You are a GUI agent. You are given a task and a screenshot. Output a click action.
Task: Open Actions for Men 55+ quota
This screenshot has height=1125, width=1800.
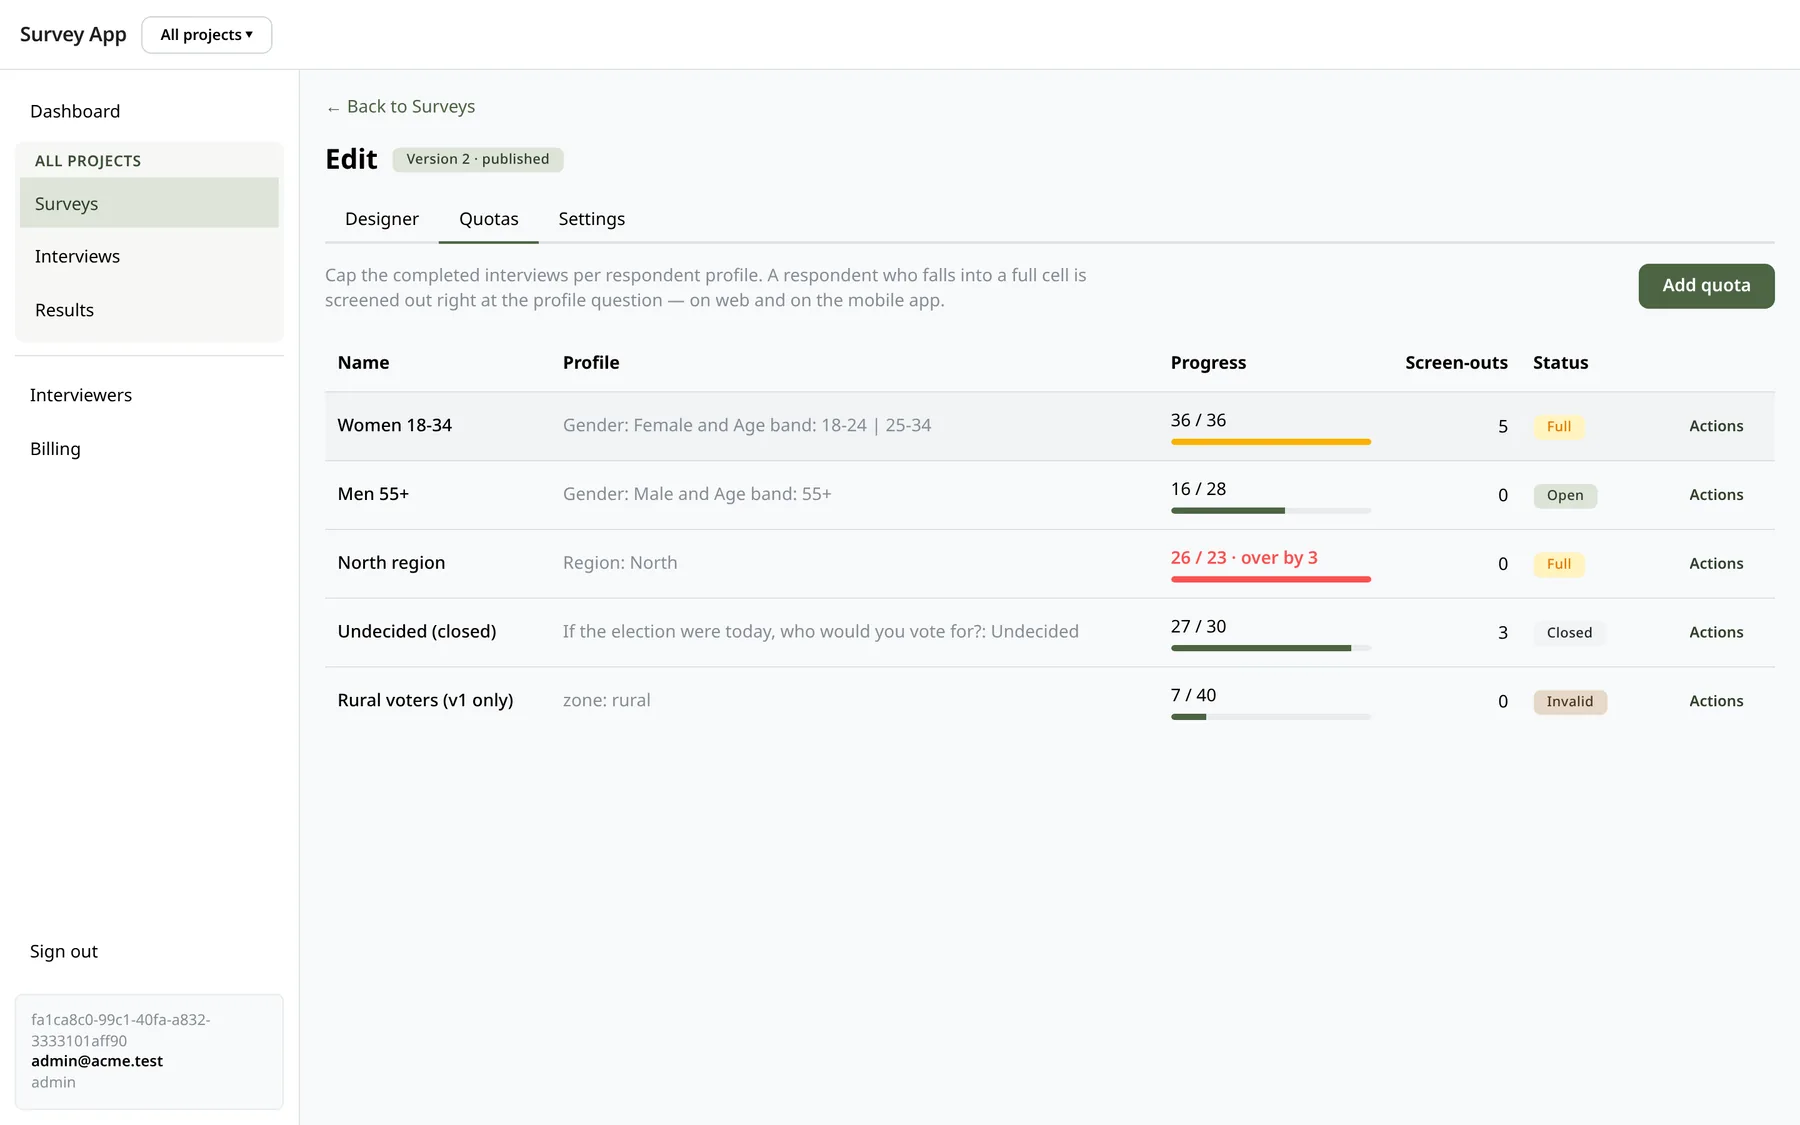1716,495
